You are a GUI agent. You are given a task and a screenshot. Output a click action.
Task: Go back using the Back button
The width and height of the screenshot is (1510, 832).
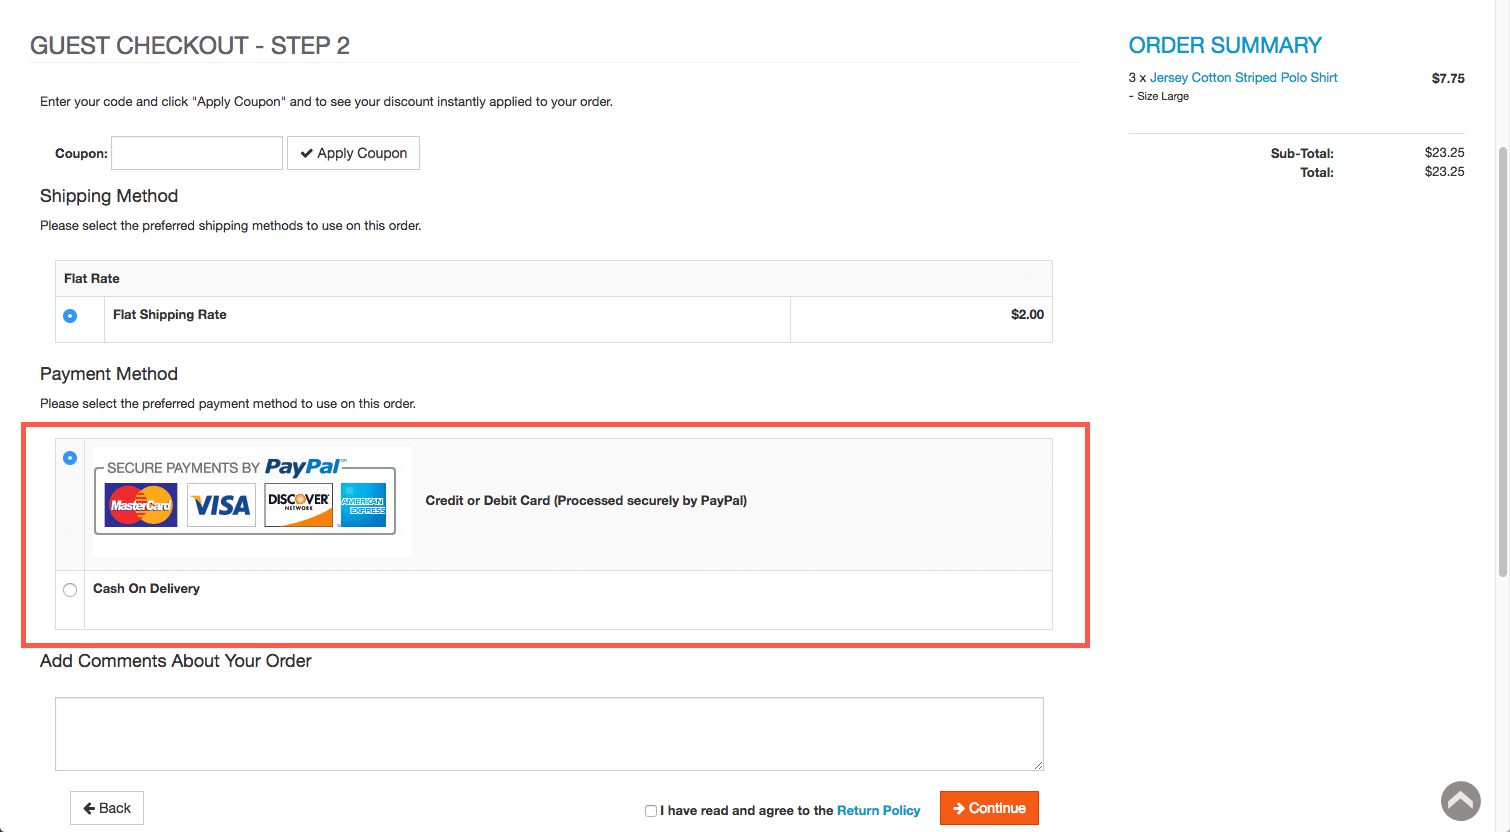pyautogui.click(x=107, y=808)
